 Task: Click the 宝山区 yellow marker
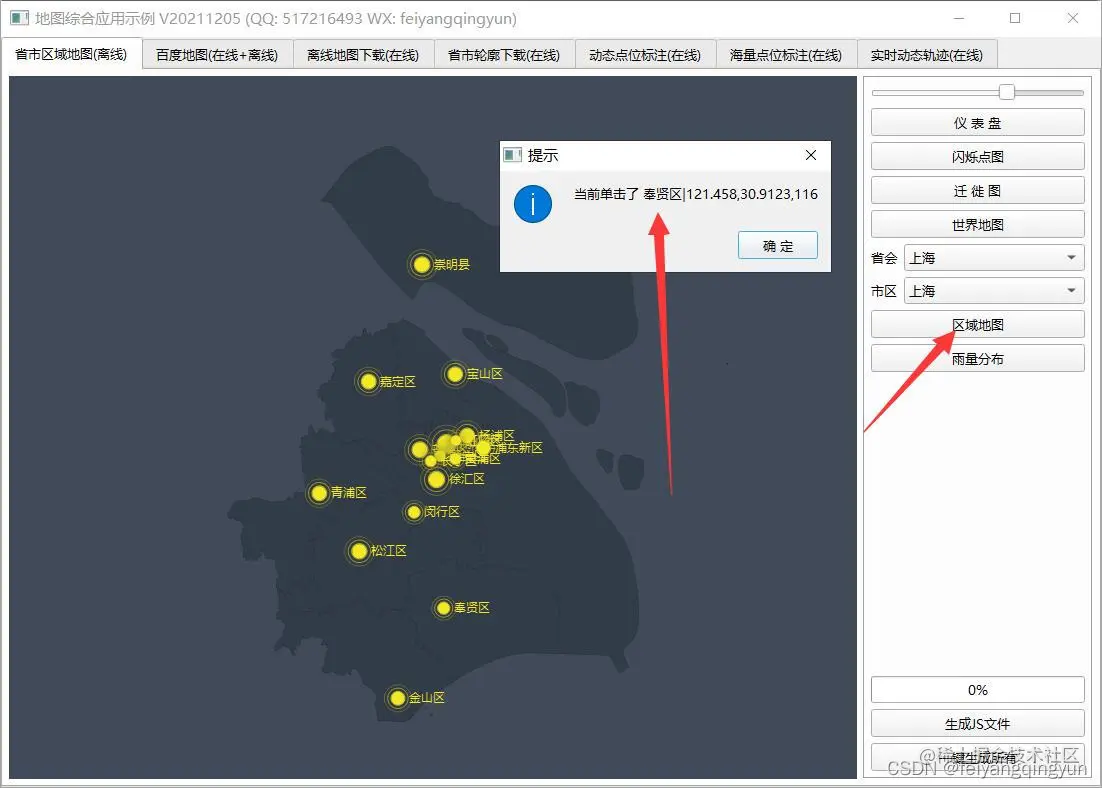click(457, 373)
